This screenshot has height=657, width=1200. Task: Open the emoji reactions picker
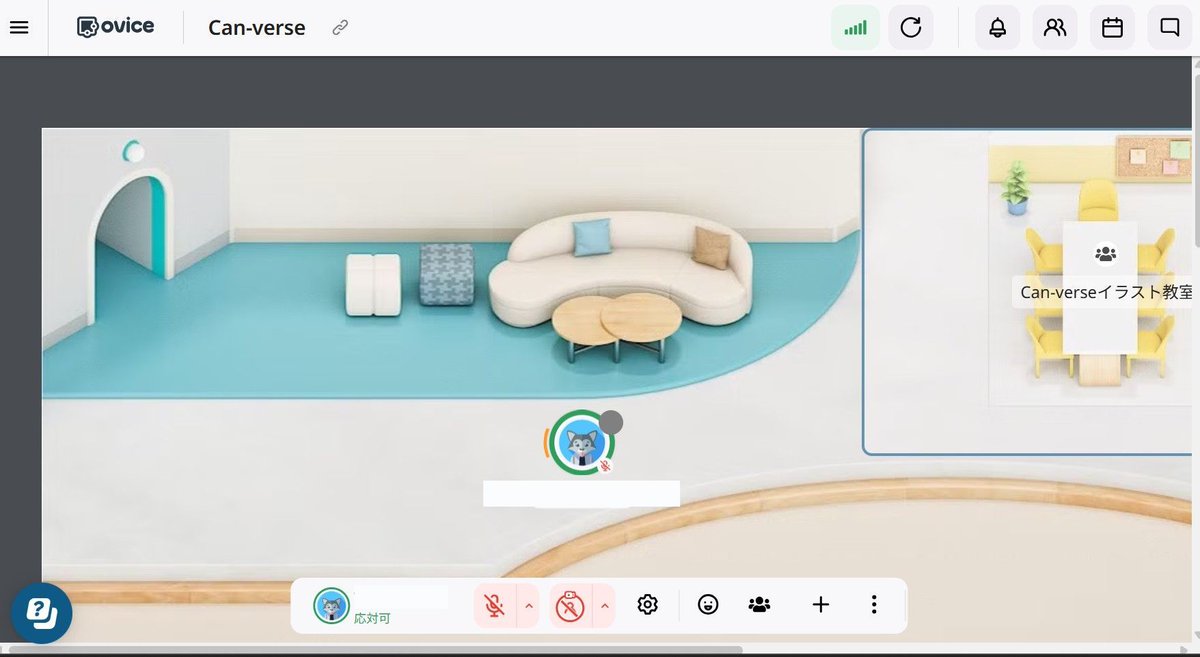pyautogui.click(x=708, y=604)
